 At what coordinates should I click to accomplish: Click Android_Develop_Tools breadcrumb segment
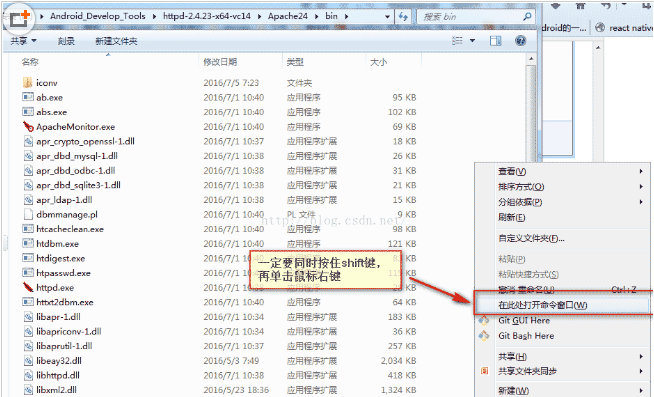tap(98, 16)
